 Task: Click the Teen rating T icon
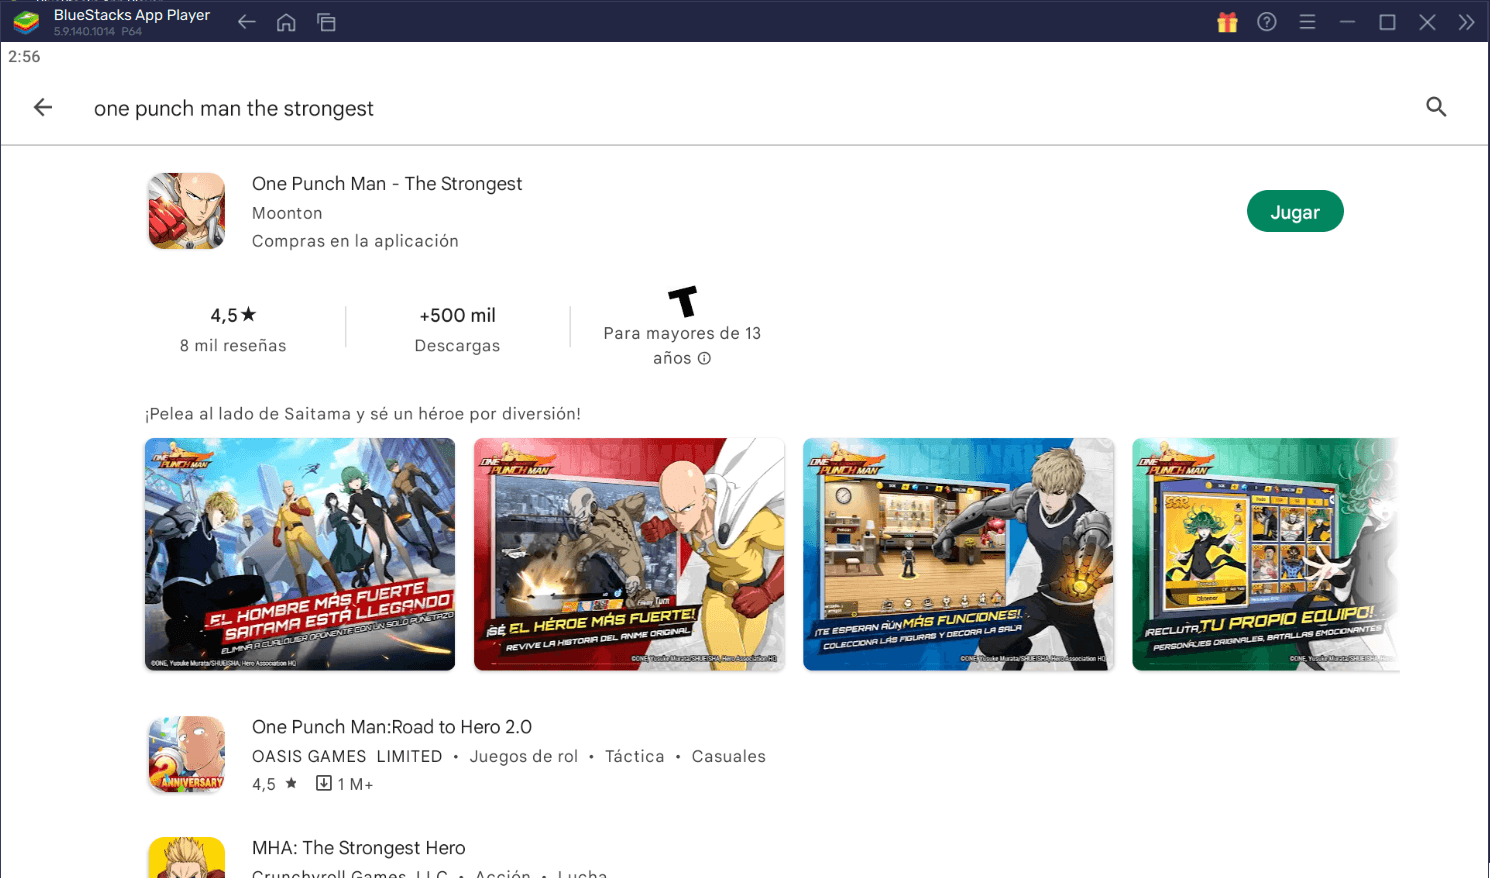[x=683, y=301]
